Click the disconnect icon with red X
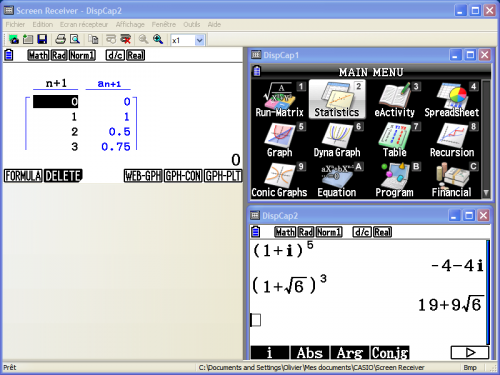500x375 pixels. 125,39
